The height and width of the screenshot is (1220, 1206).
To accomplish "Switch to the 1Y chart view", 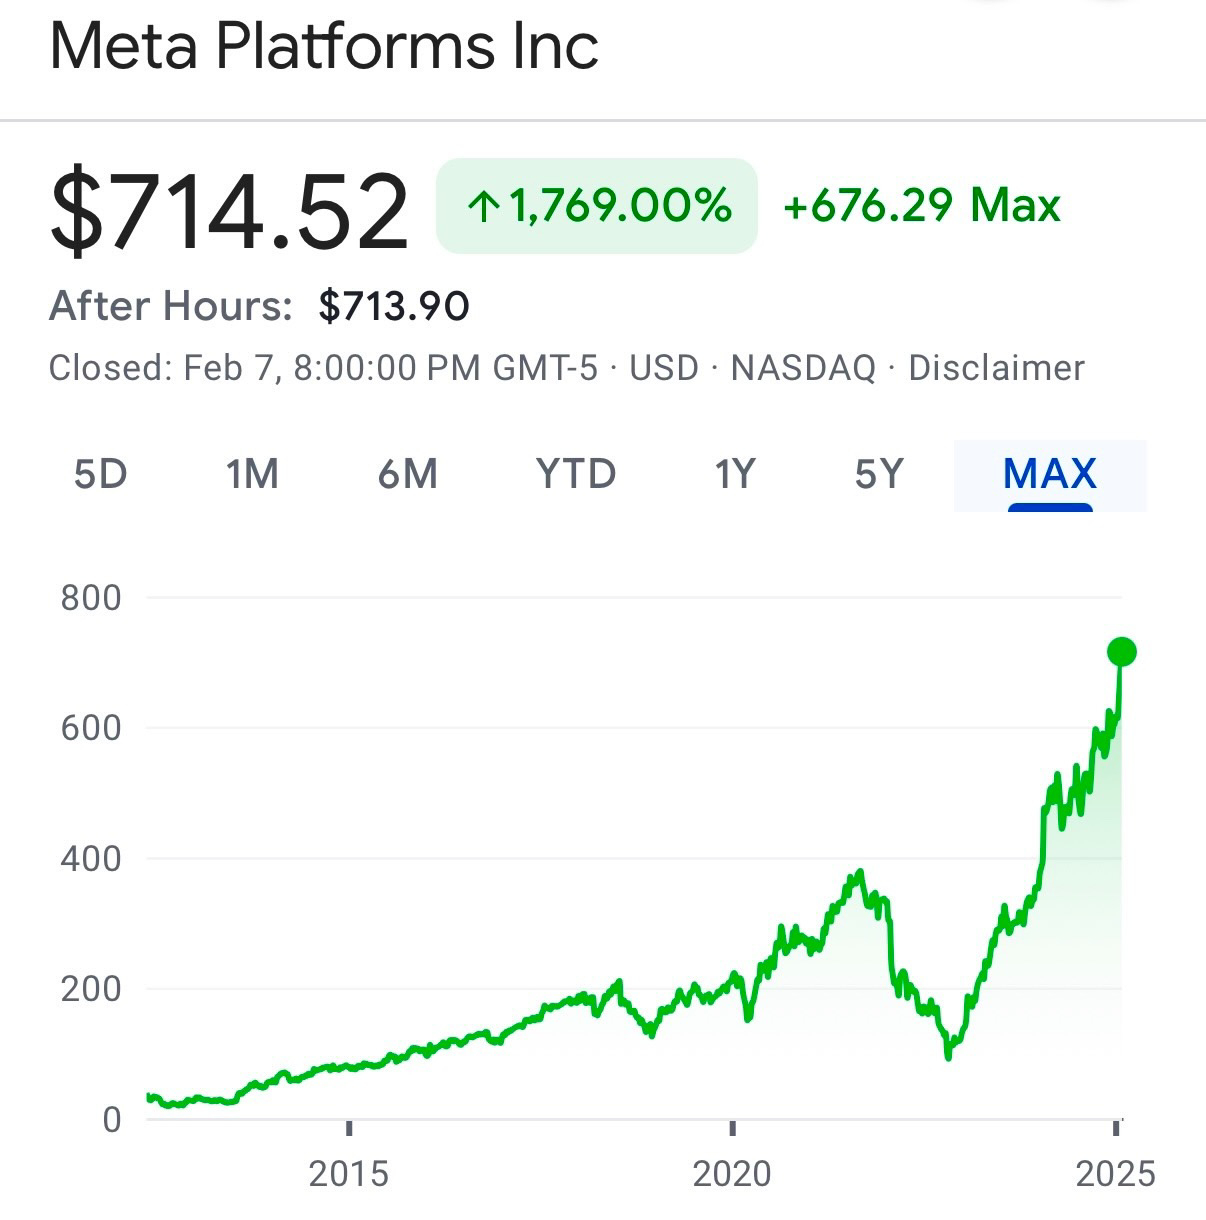I will 734,474.
